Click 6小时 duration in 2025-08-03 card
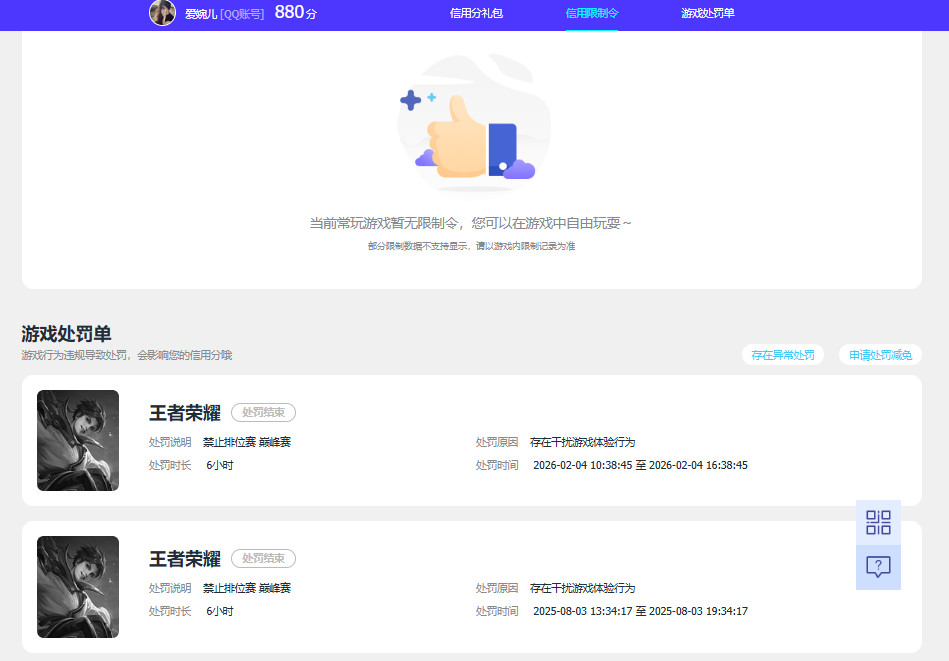The height and width of the screenshot is (661, 949). [220, 611]
